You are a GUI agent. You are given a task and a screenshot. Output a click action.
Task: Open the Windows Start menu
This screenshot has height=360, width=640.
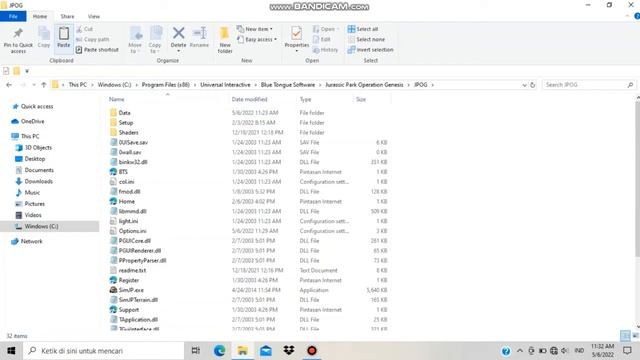pyautogui.click(x=11, y=351)
